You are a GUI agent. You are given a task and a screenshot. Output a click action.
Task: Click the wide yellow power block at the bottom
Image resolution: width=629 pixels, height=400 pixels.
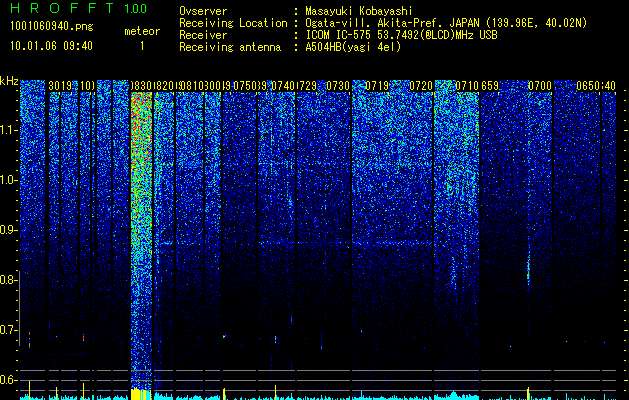(x=141, y=394)
